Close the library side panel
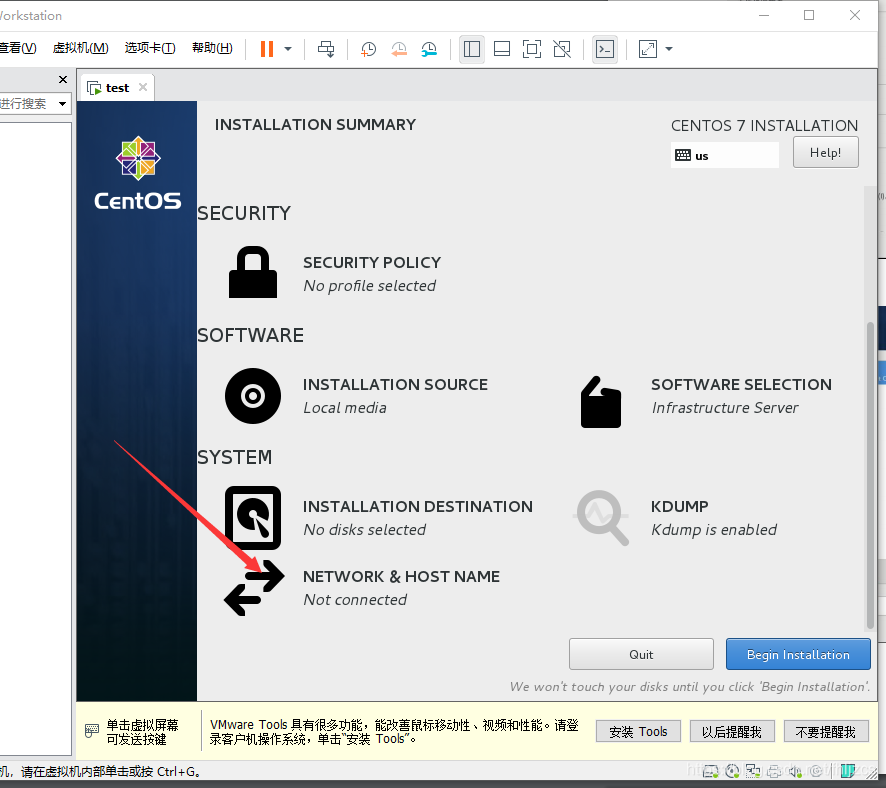This screenshot has width=886, height=788. point(63,80)
